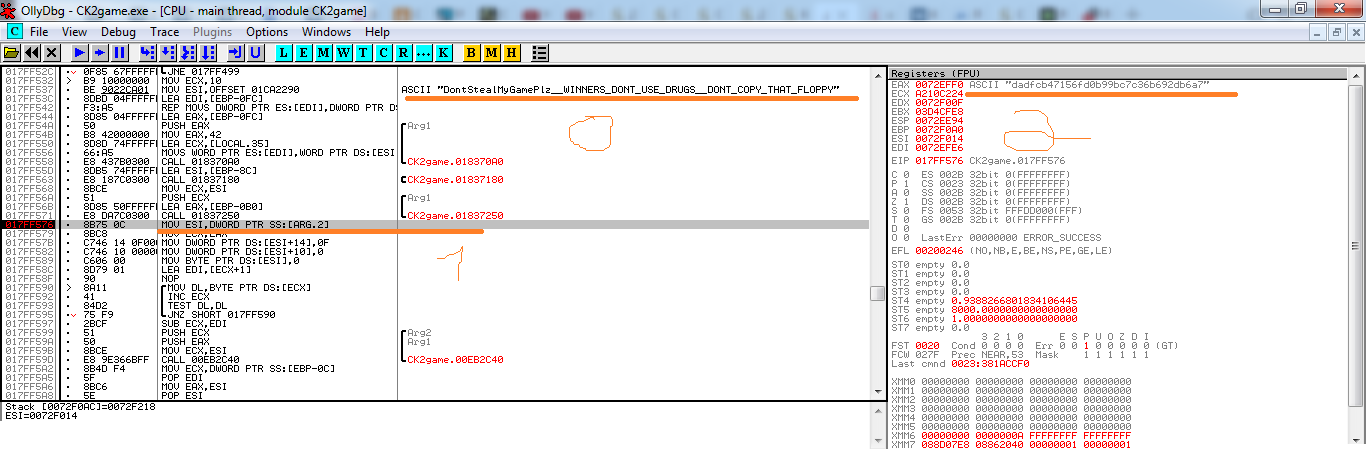Open the File menu

coord(39,32)
